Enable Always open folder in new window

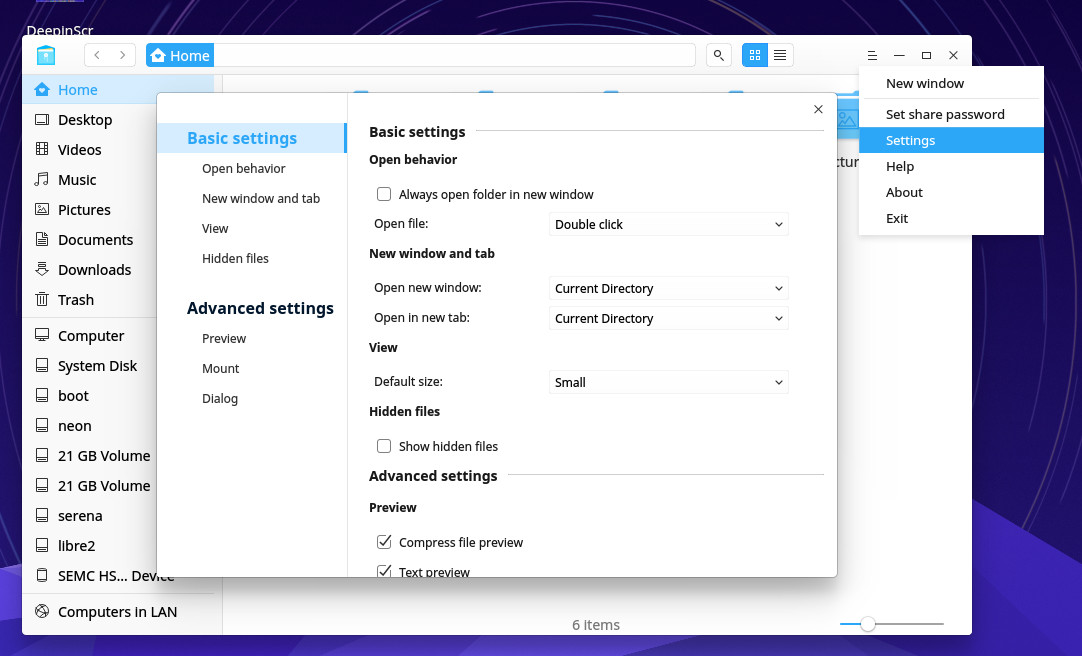[x=383, y=194]
